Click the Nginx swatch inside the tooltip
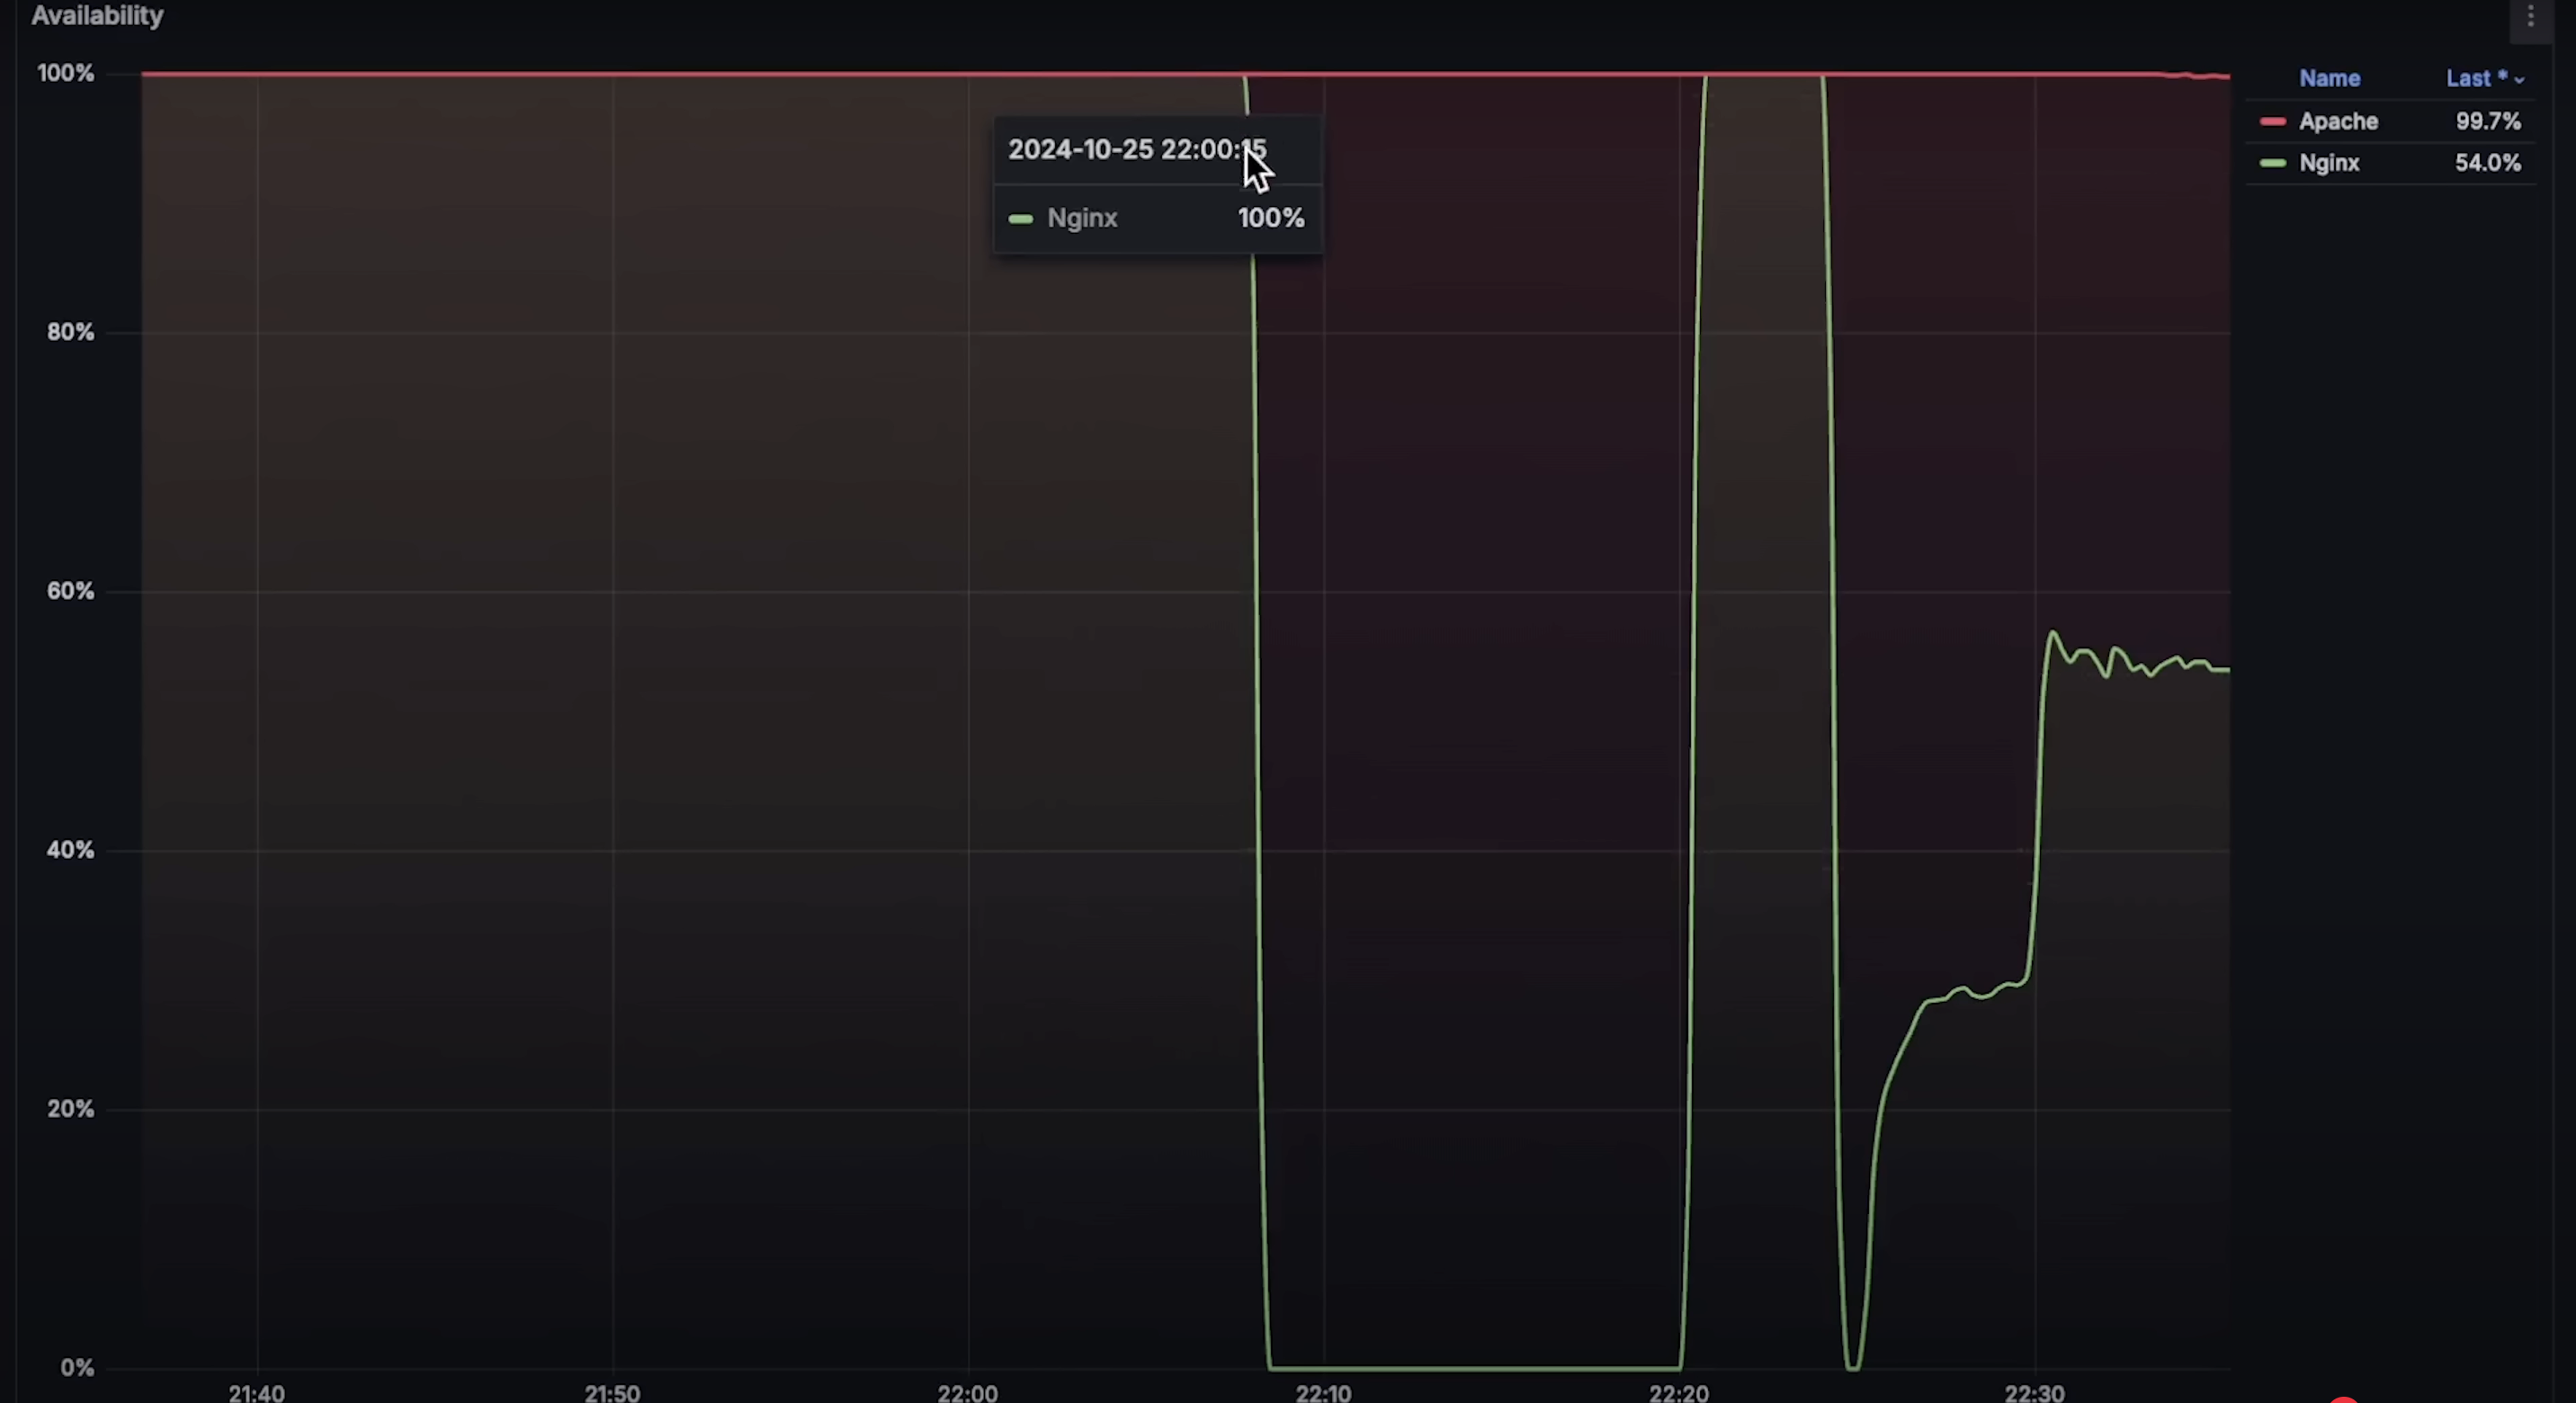 1020,219
